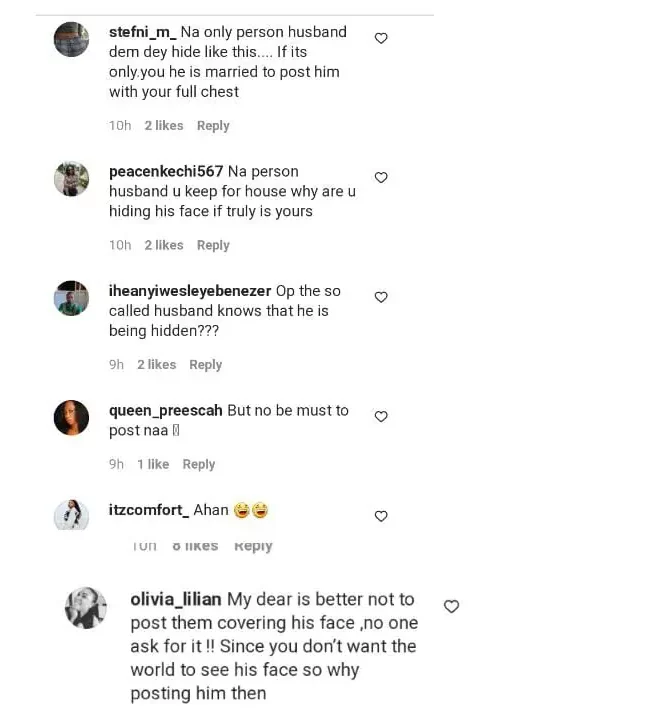Open stefni_m_ profile picture
Screen dimensions: 660x720
71,39
